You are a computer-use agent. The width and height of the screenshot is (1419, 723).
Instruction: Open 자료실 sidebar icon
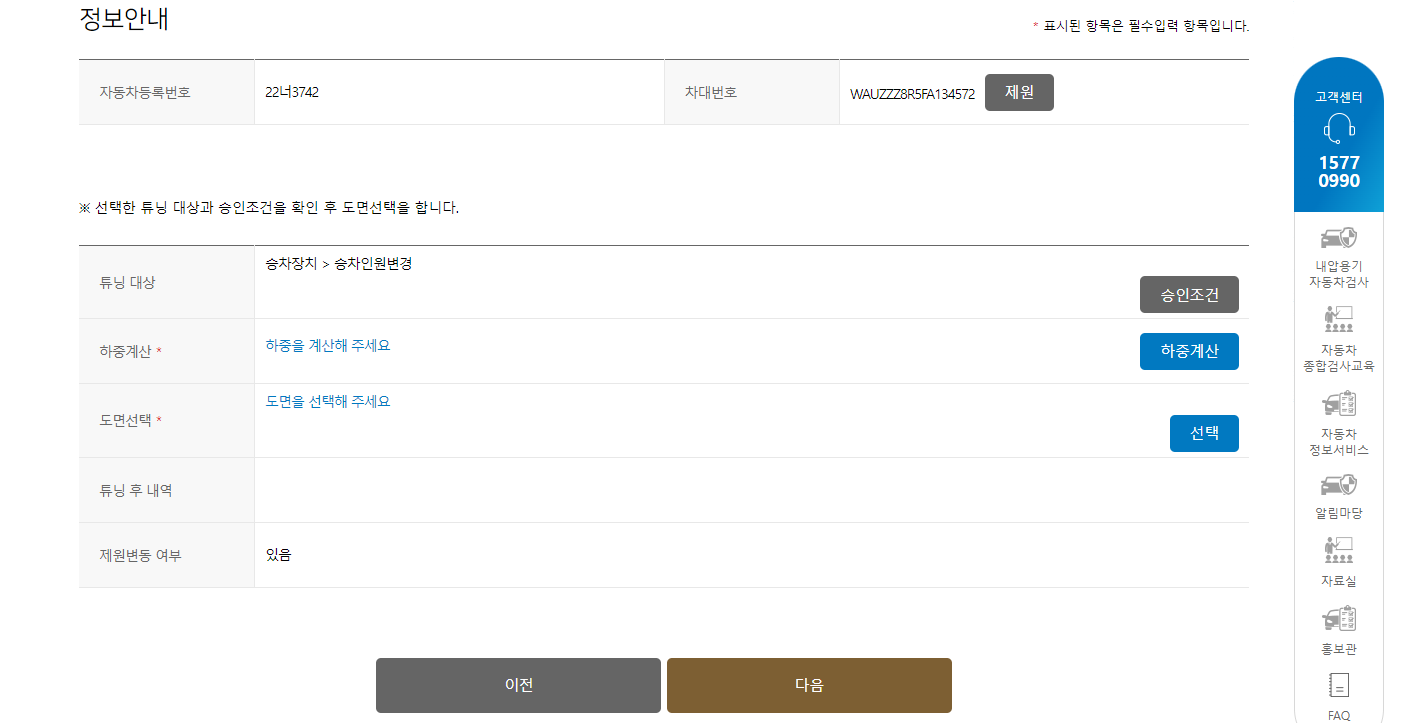tap(1338, 549)
